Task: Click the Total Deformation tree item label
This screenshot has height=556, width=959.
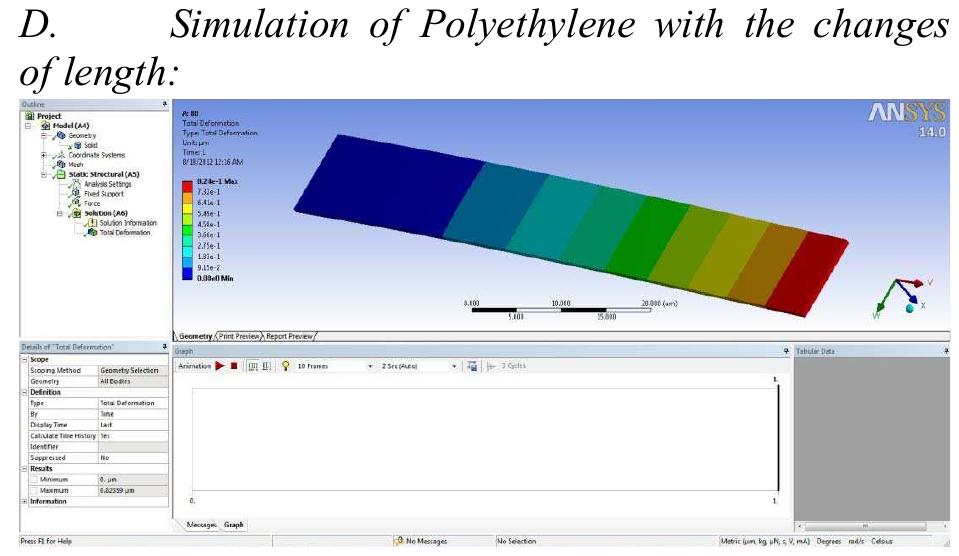Action: coord(125,232)
